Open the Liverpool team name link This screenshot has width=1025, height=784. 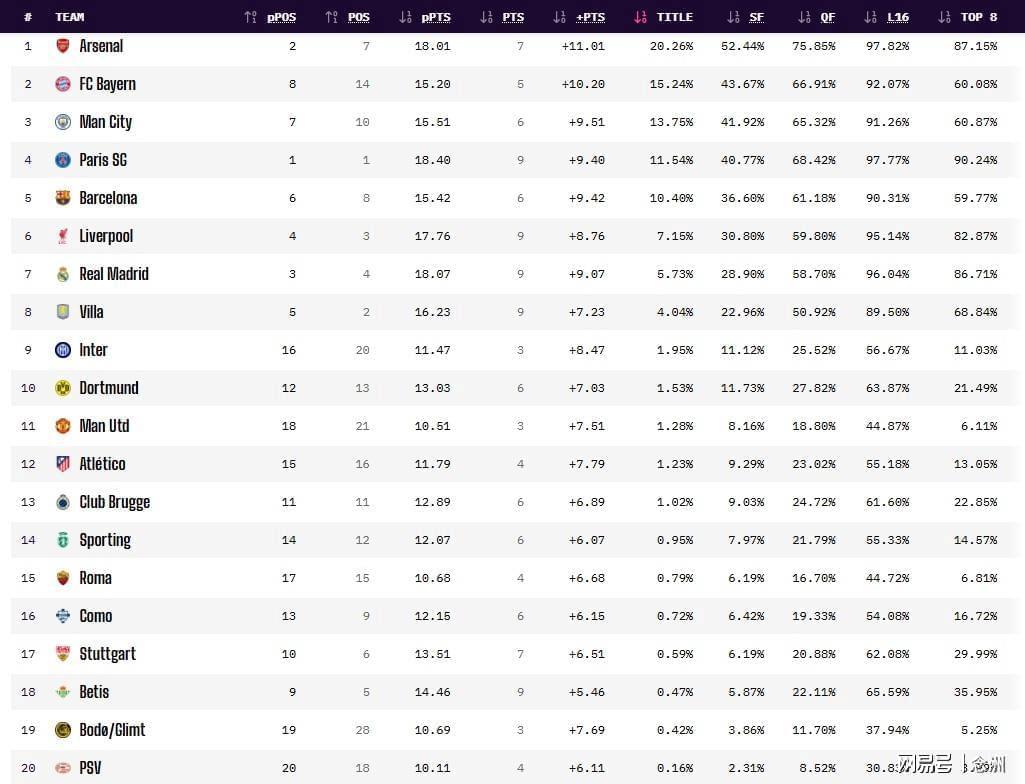(x=106, y=236)
